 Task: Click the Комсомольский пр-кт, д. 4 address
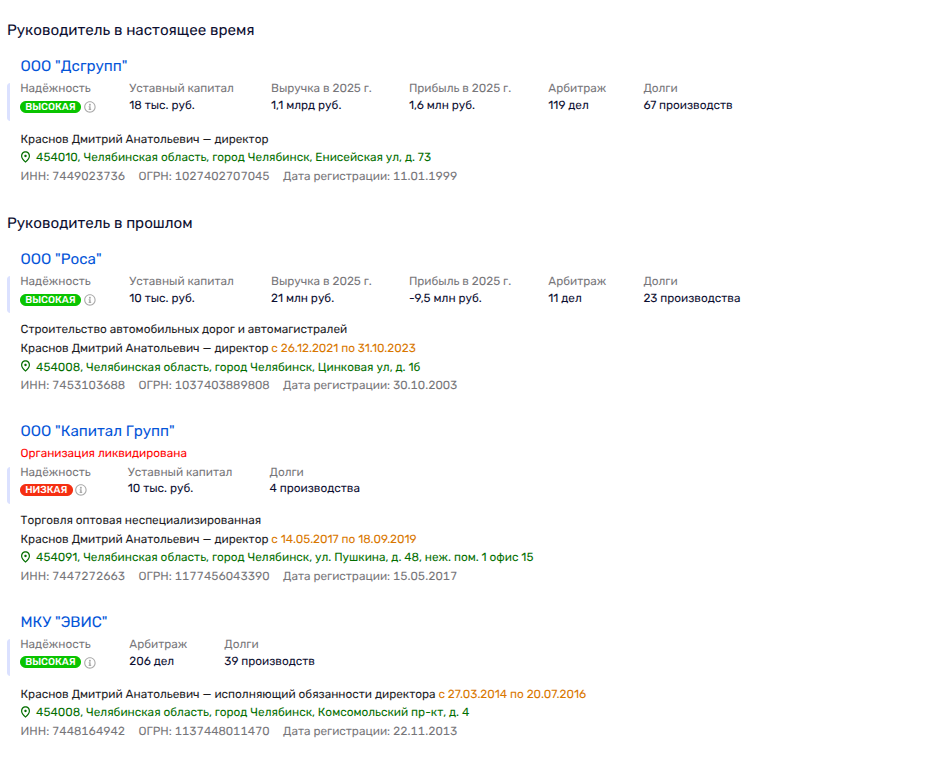[252, 712]
